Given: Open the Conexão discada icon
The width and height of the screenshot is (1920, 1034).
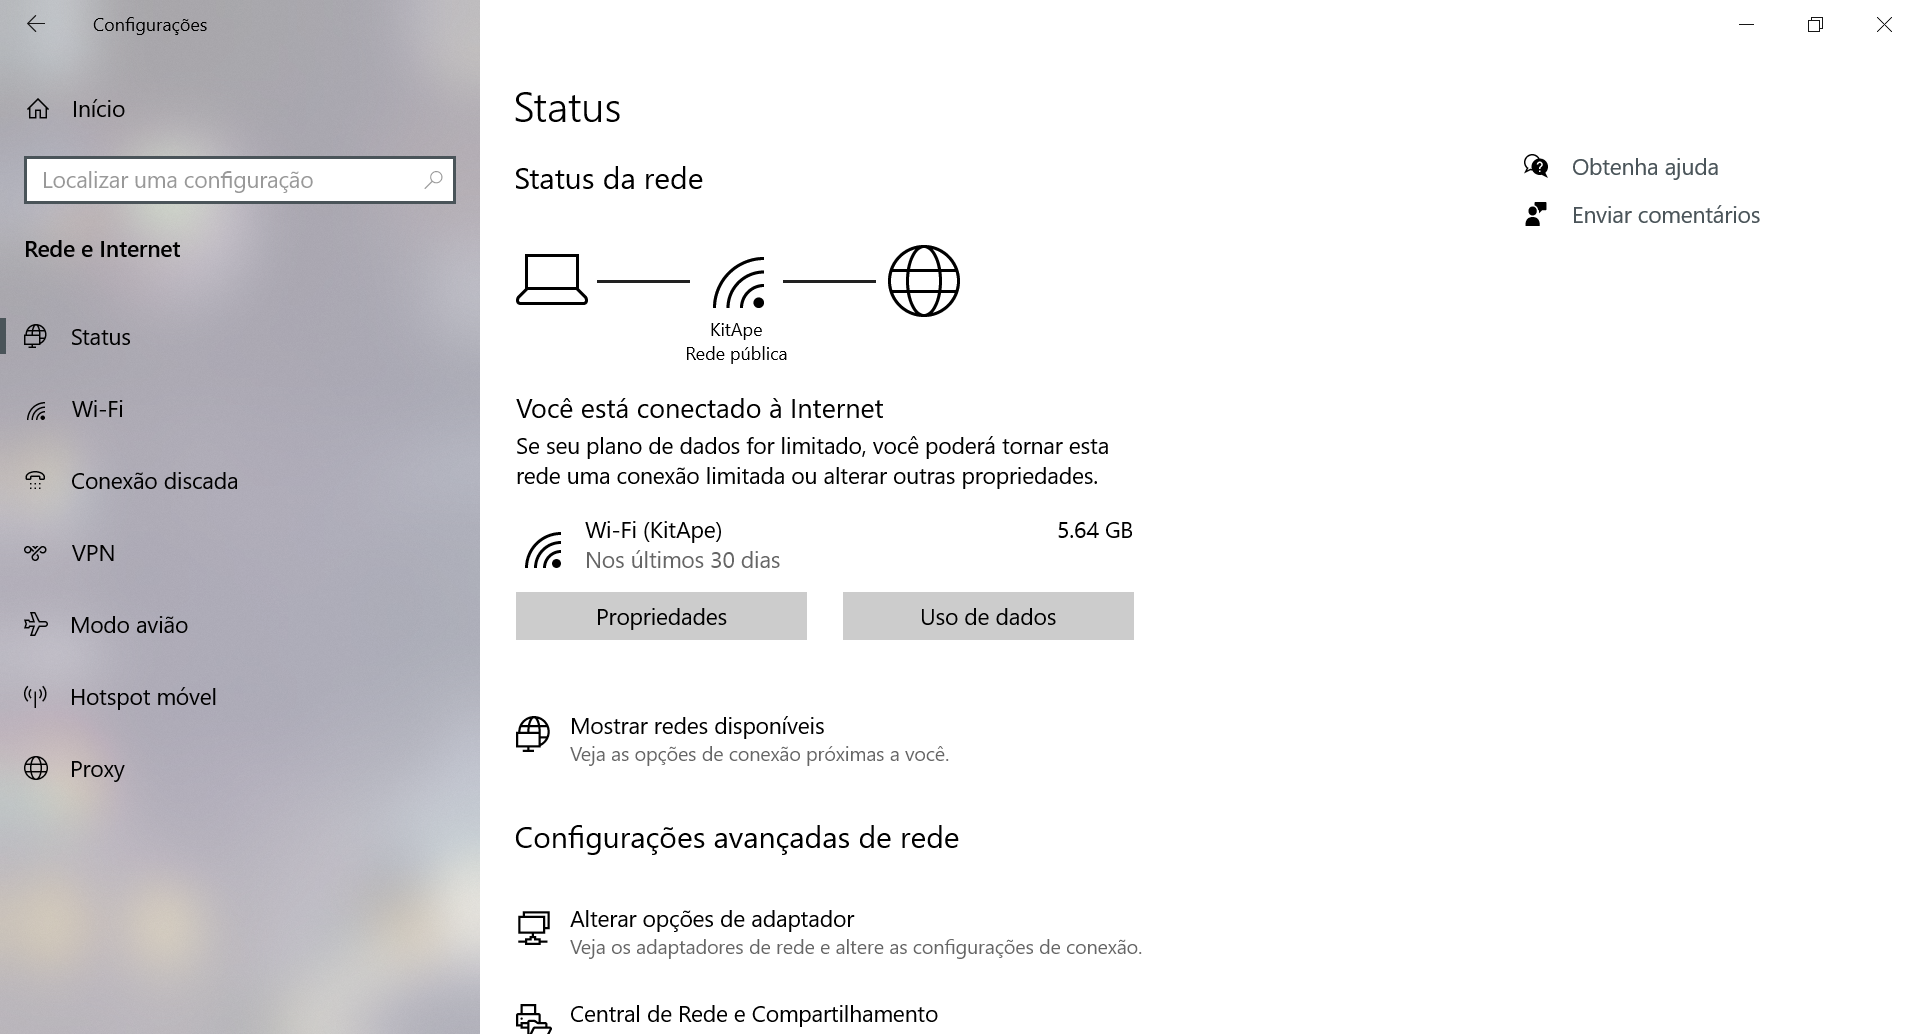Looking at the screenshot, I should click(x=36, y=481).
